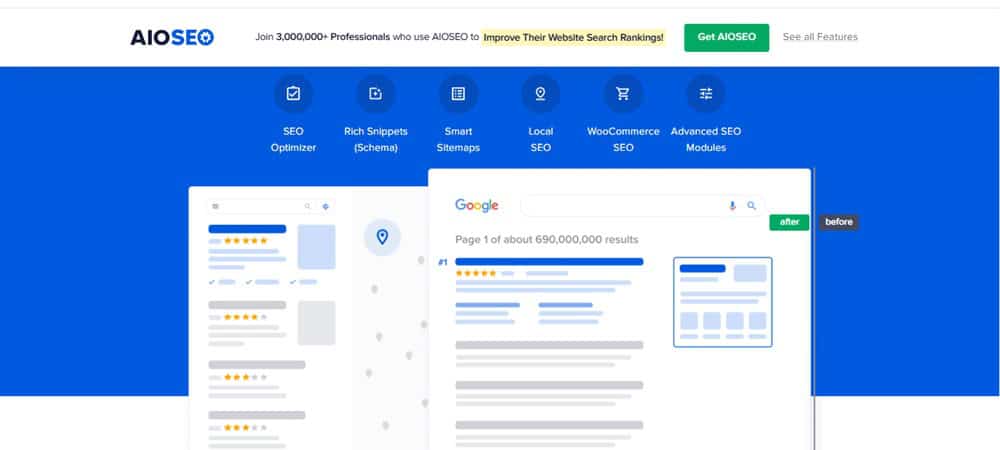The height and width of the screenshot is (450, 1000).
Task: Click the SEO Optimizer checkmark icon
Action: (293, 94)
